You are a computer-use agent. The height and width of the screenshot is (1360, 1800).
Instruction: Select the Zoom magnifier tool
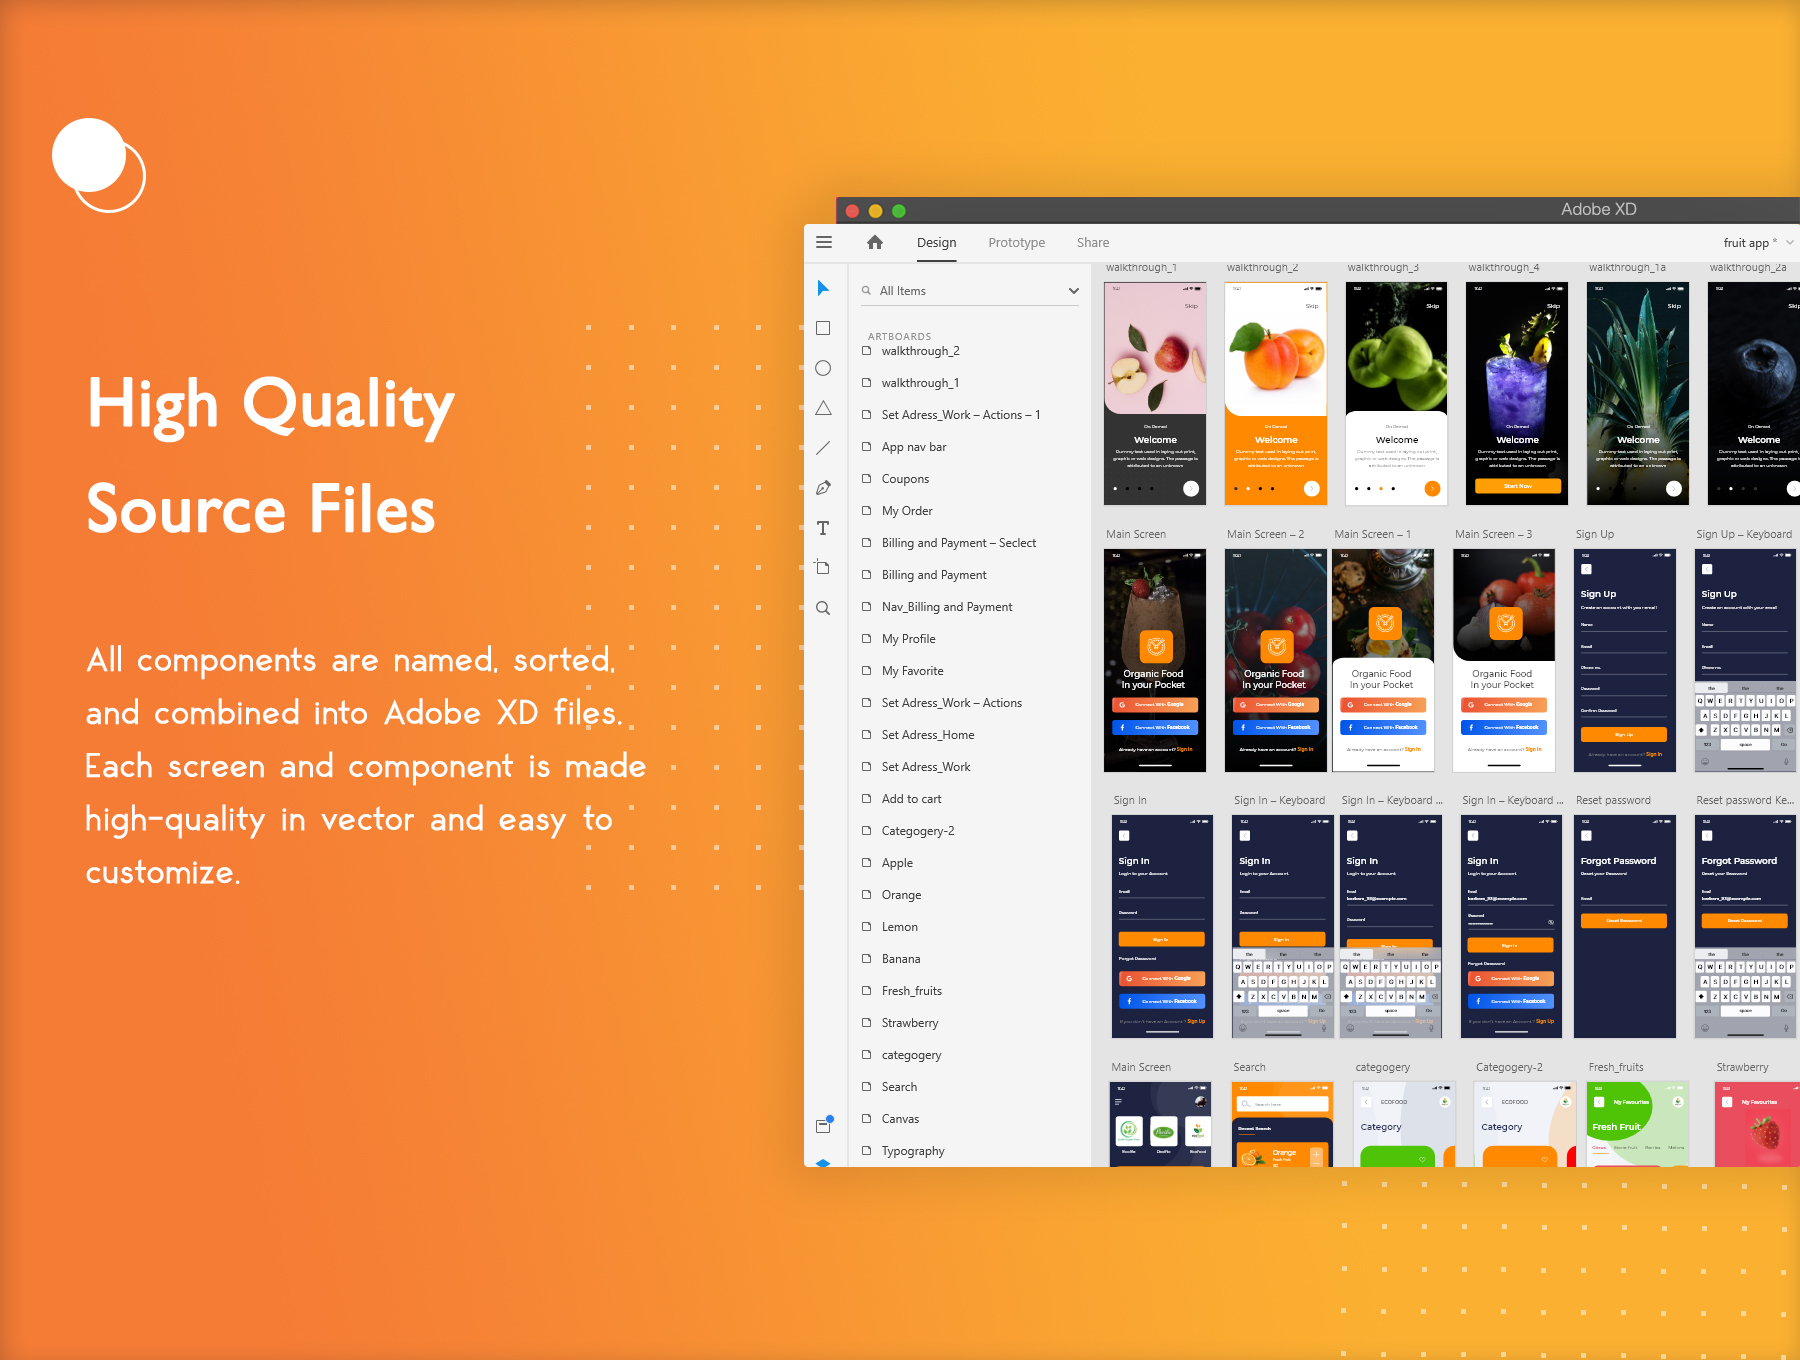tap(823, 608)
